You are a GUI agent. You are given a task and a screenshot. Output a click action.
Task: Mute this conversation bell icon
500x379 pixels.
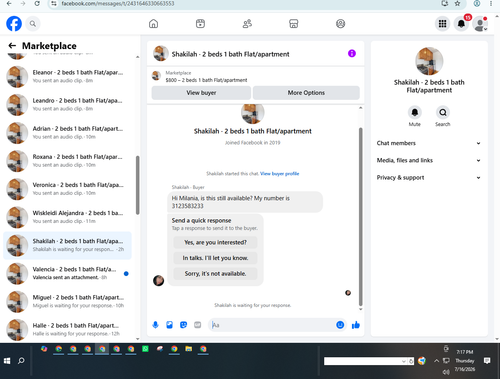click(x=415, y=112)
